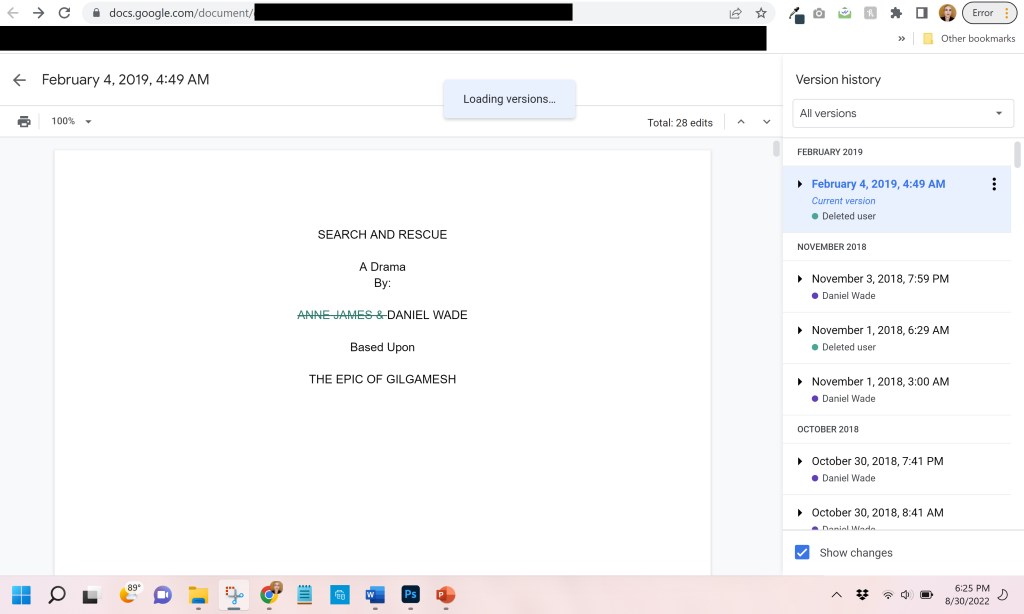Click the version history panel scrollbar
The width and height of the screenshot is (1024, 614).
tap(1018, 155)
